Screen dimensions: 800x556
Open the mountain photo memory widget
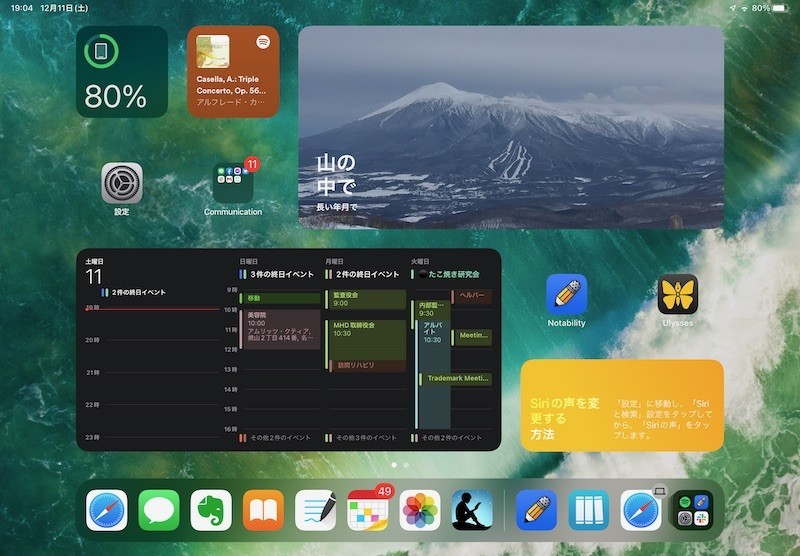[511, 128]
